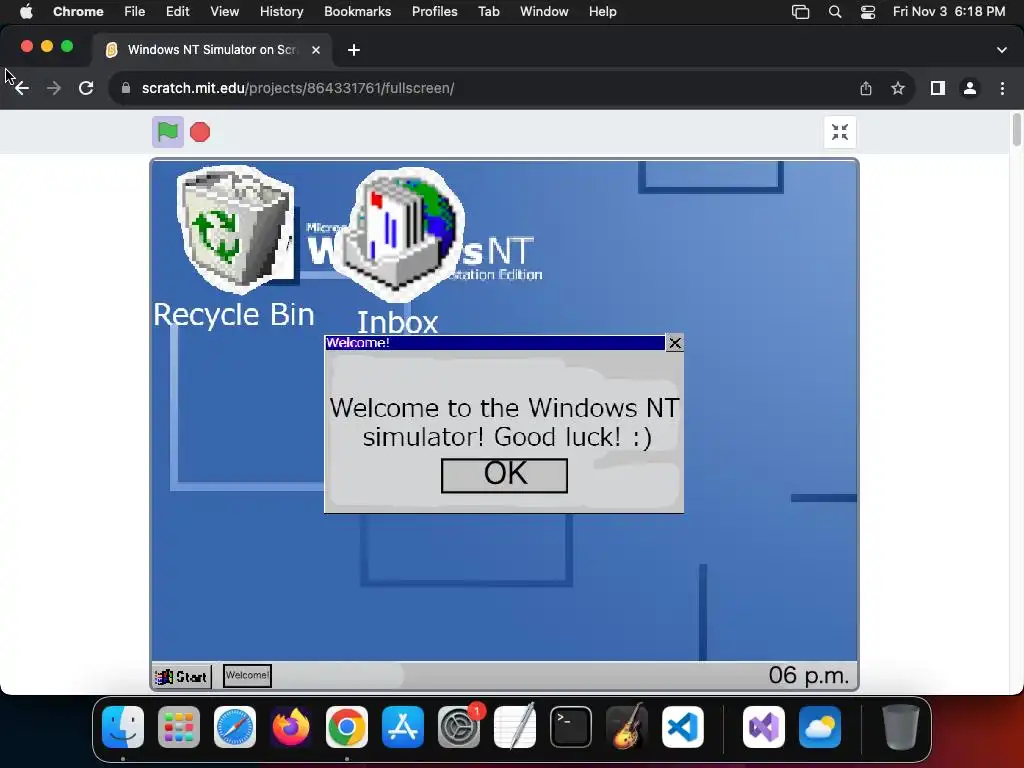The width and height of the screenshot is (1024, 768).
Task: Launch Firefox from the Dock
Action: (x=291, y=727)
